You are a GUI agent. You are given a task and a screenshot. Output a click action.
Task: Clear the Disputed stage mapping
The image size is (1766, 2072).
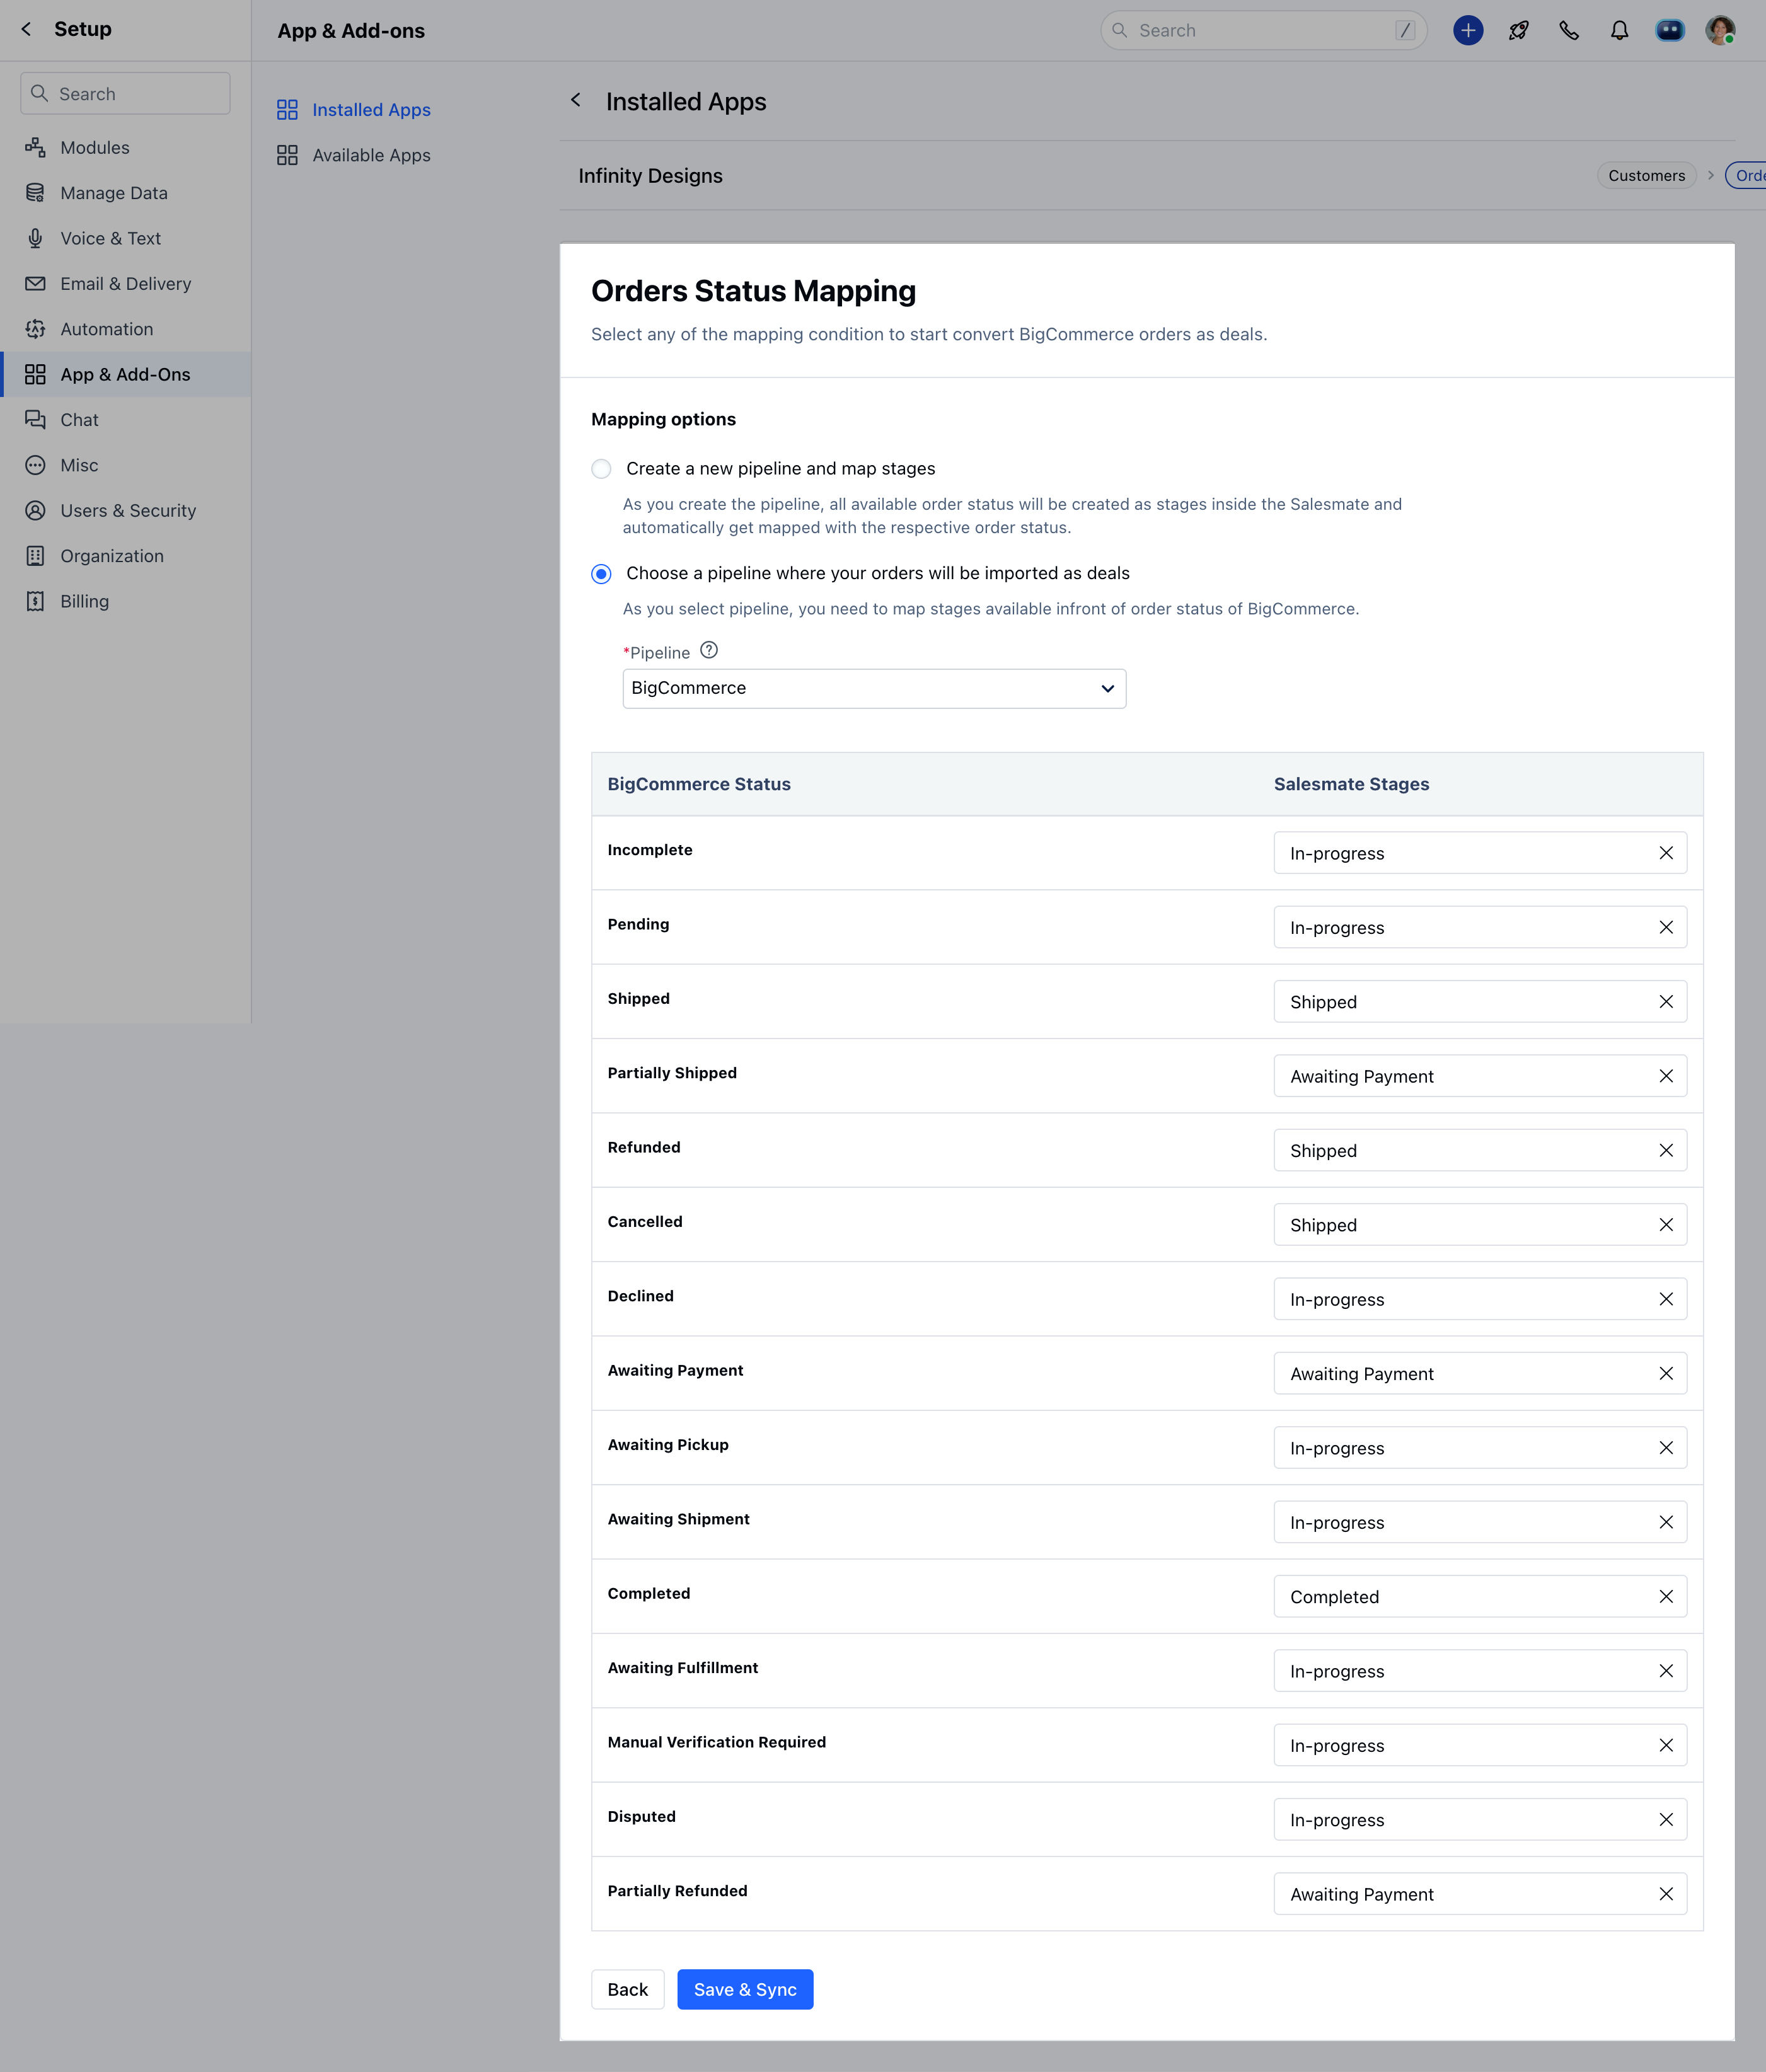pos(1666,1819)
